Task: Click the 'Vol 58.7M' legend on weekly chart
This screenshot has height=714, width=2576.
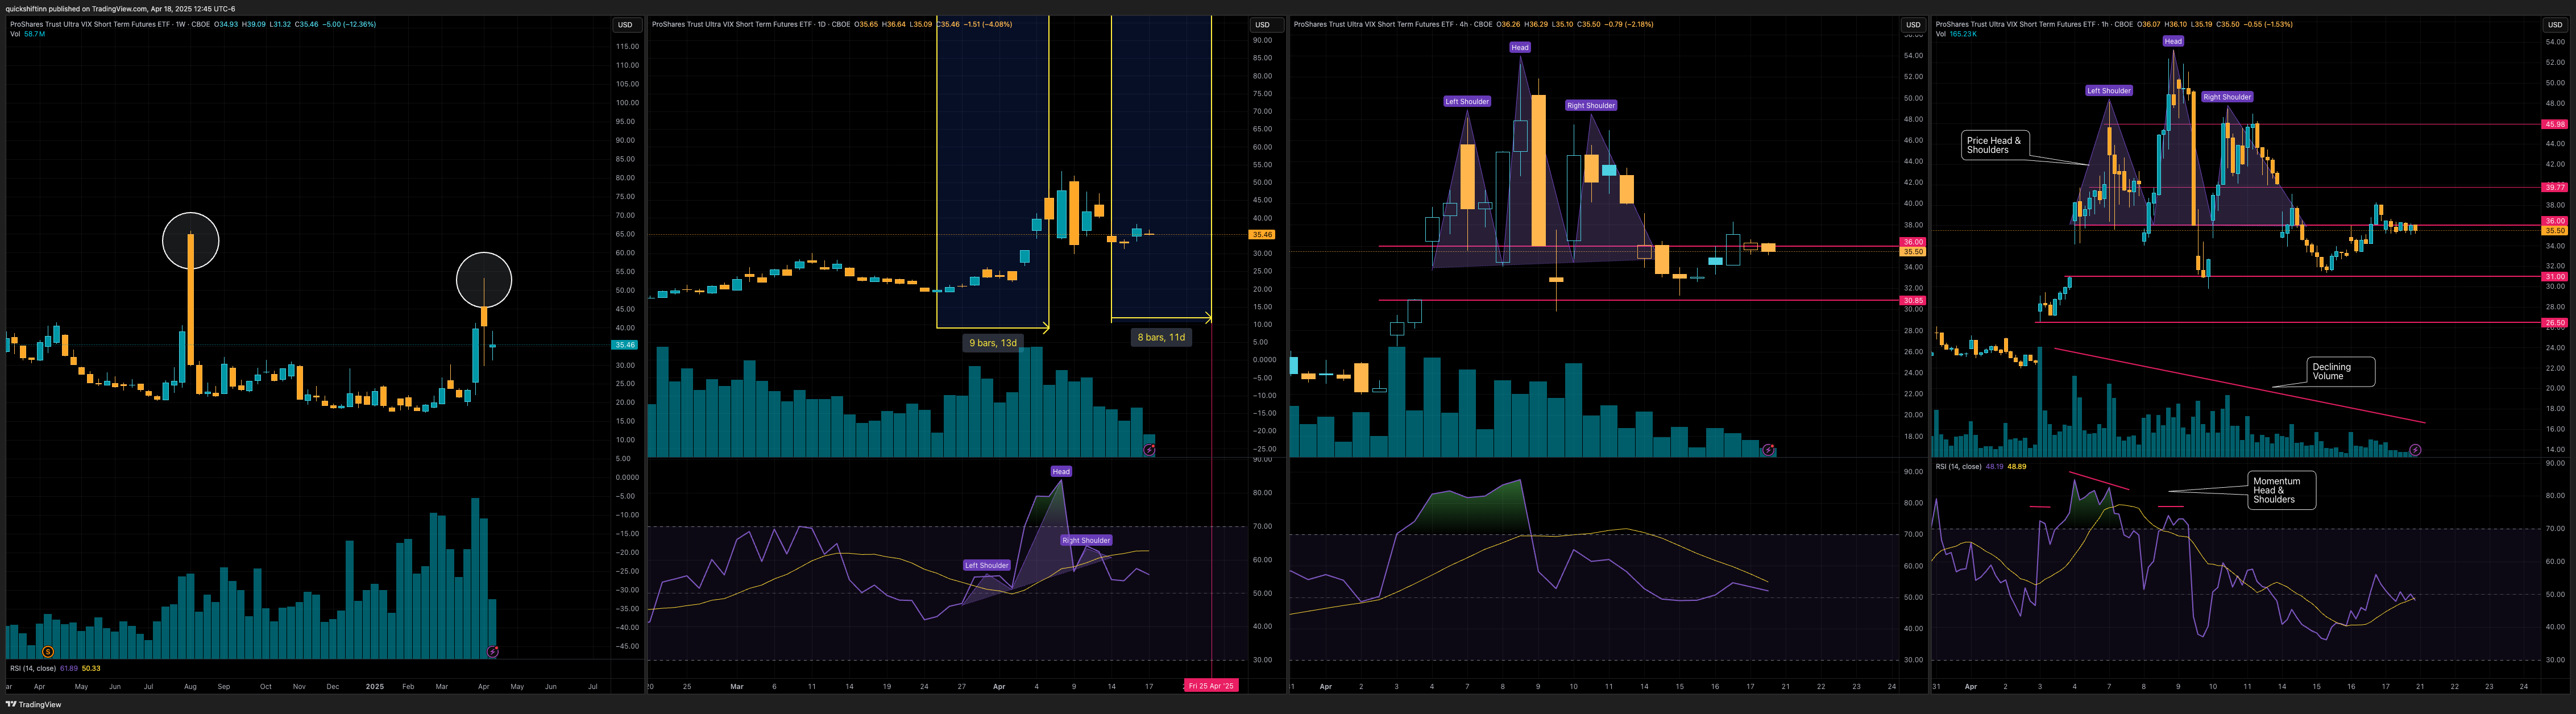Action: click(x=27, y=34)
